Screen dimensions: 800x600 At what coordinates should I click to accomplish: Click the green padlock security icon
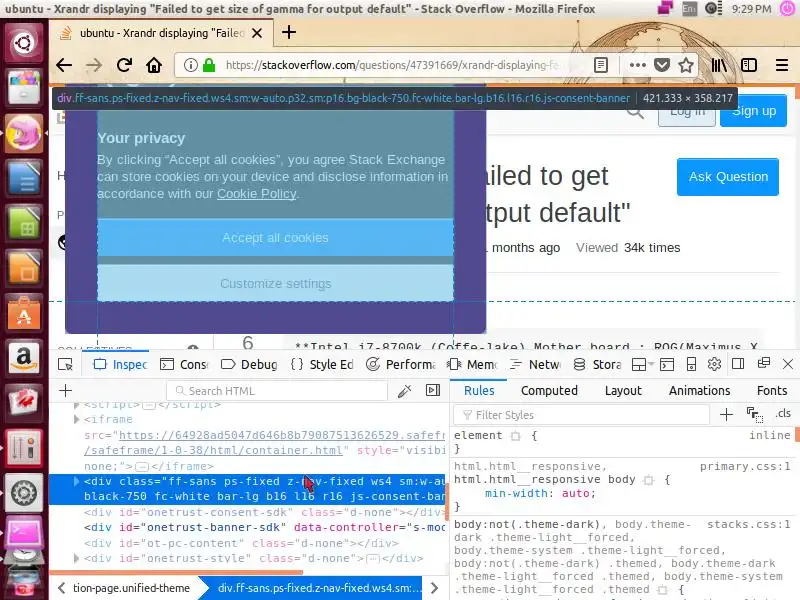click(x=209, y=65)
